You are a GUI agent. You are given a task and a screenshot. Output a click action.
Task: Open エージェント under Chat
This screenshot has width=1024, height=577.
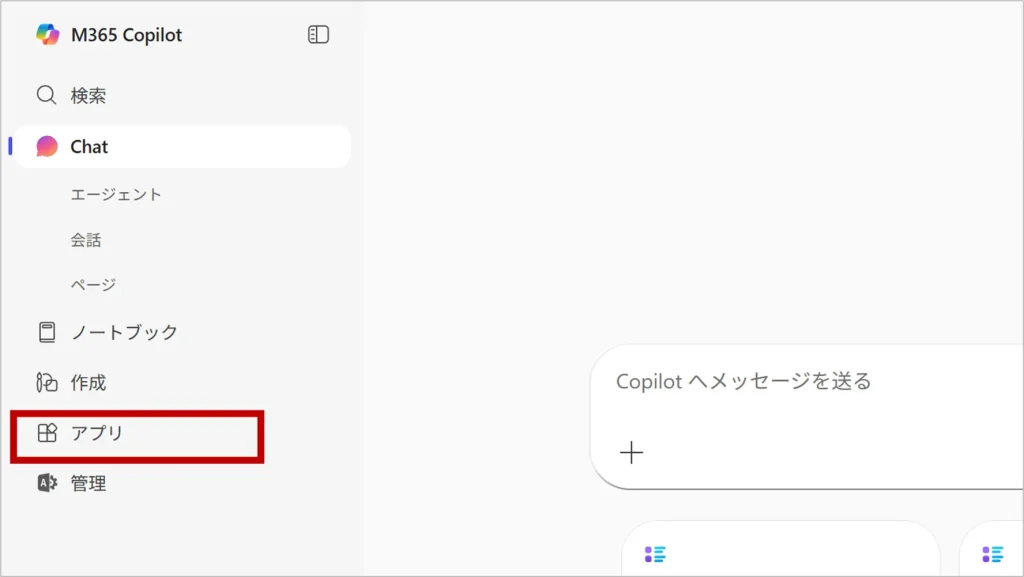(116, 194)
